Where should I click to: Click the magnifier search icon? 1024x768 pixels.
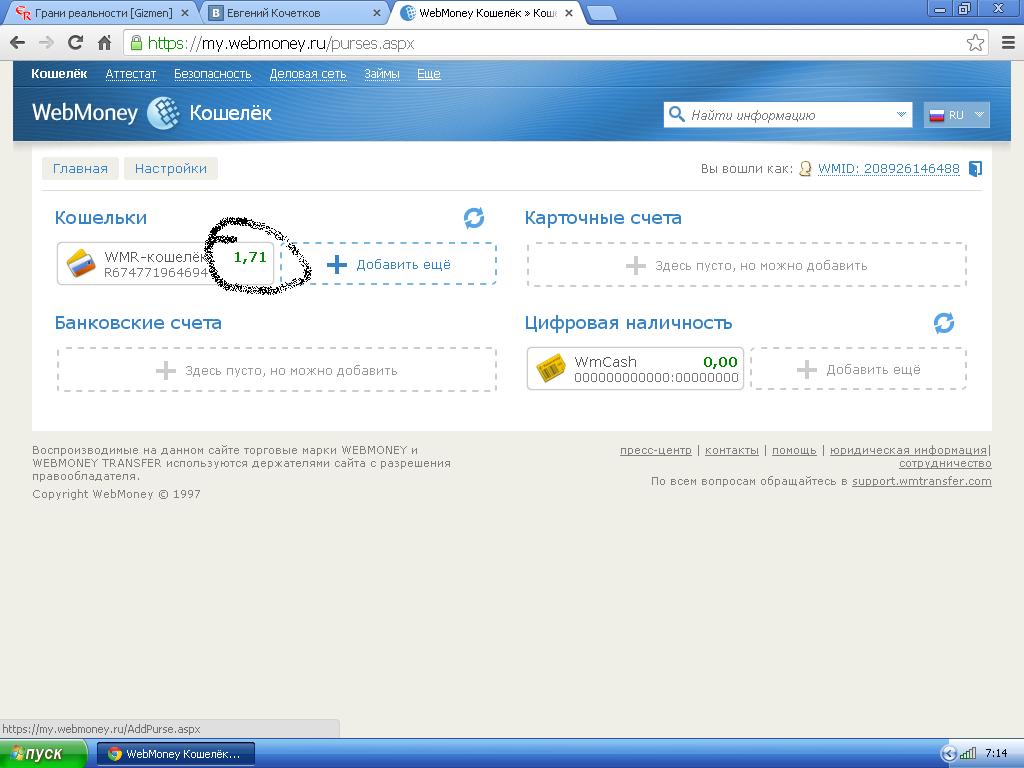tap(677, 114)
